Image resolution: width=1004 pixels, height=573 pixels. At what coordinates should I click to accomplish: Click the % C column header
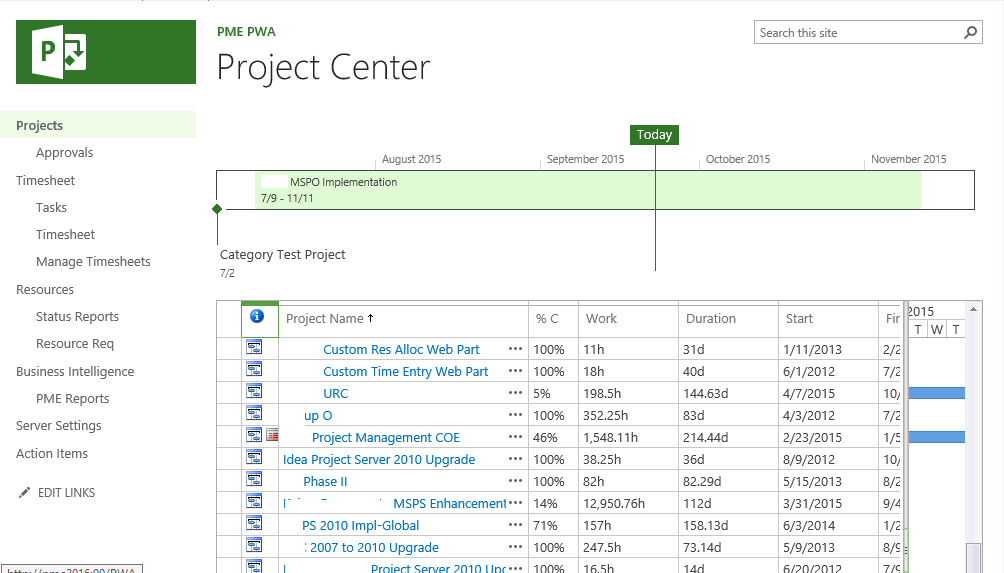click(547, 318)
